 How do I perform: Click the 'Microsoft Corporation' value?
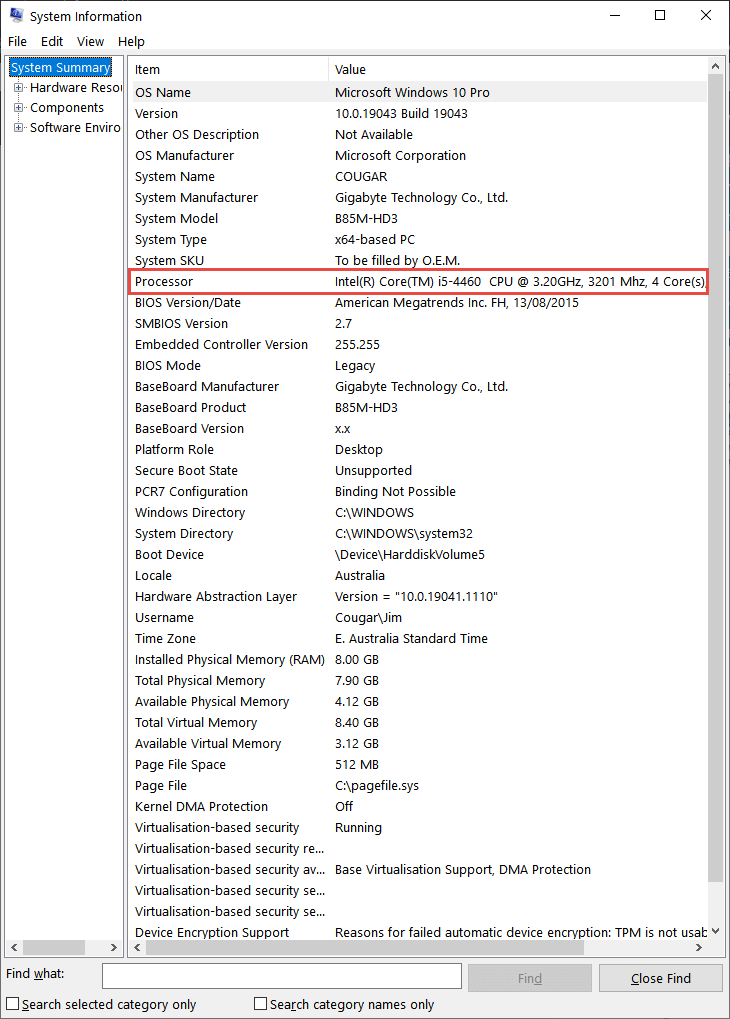click(x=400, y=155)
